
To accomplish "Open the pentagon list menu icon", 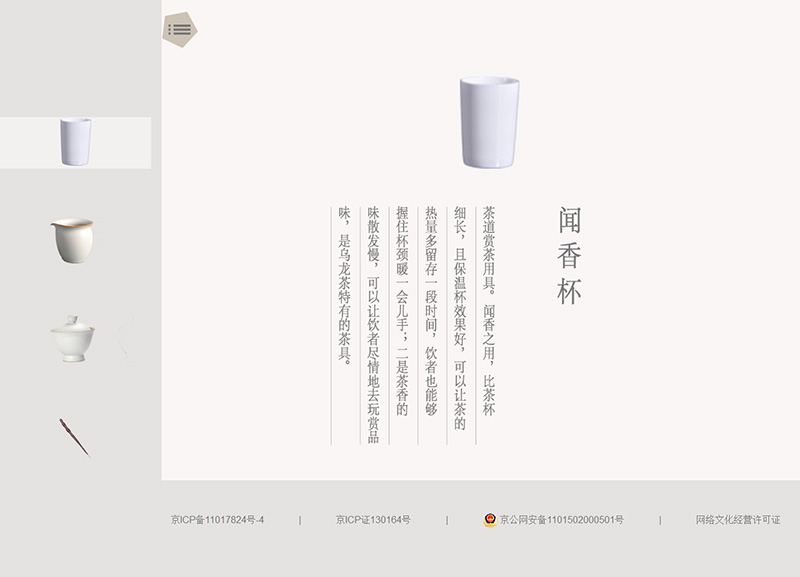I will 180,29.
